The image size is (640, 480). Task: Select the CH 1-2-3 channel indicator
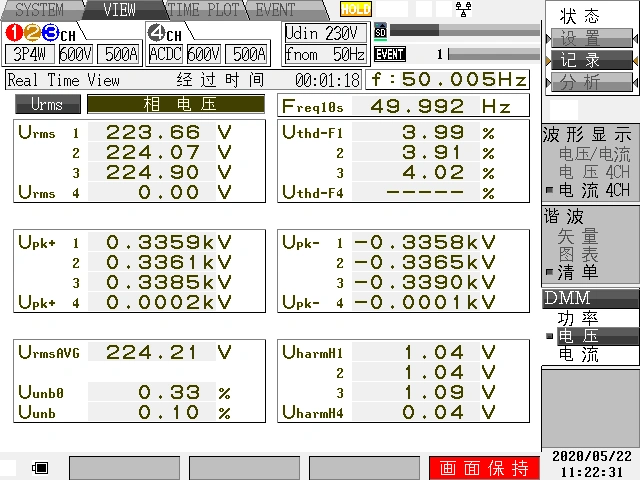click(40, 33)
